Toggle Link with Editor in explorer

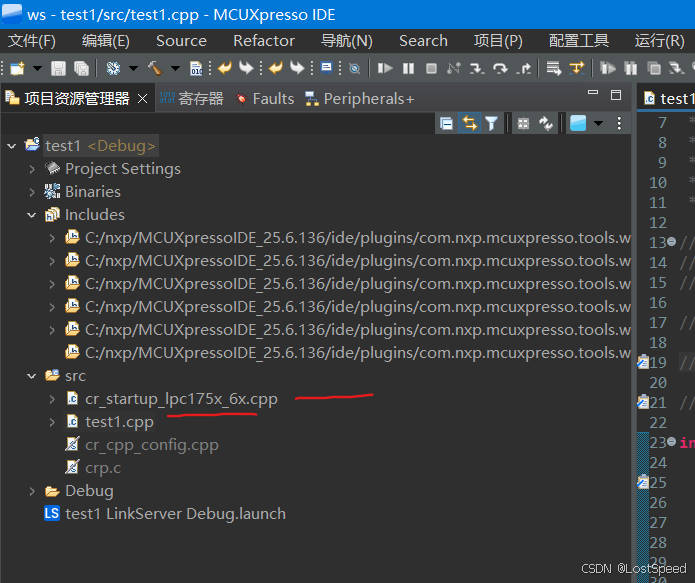coord(469,123)
